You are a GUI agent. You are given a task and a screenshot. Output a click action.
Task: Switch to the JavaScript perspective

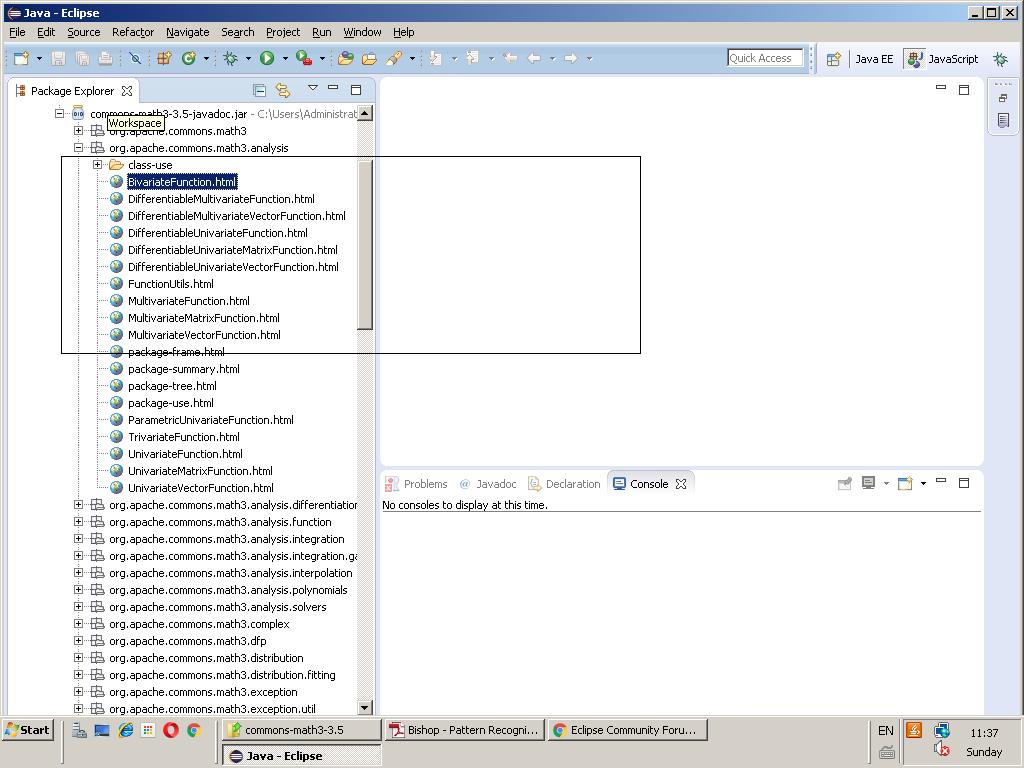[x=944, y=59]
